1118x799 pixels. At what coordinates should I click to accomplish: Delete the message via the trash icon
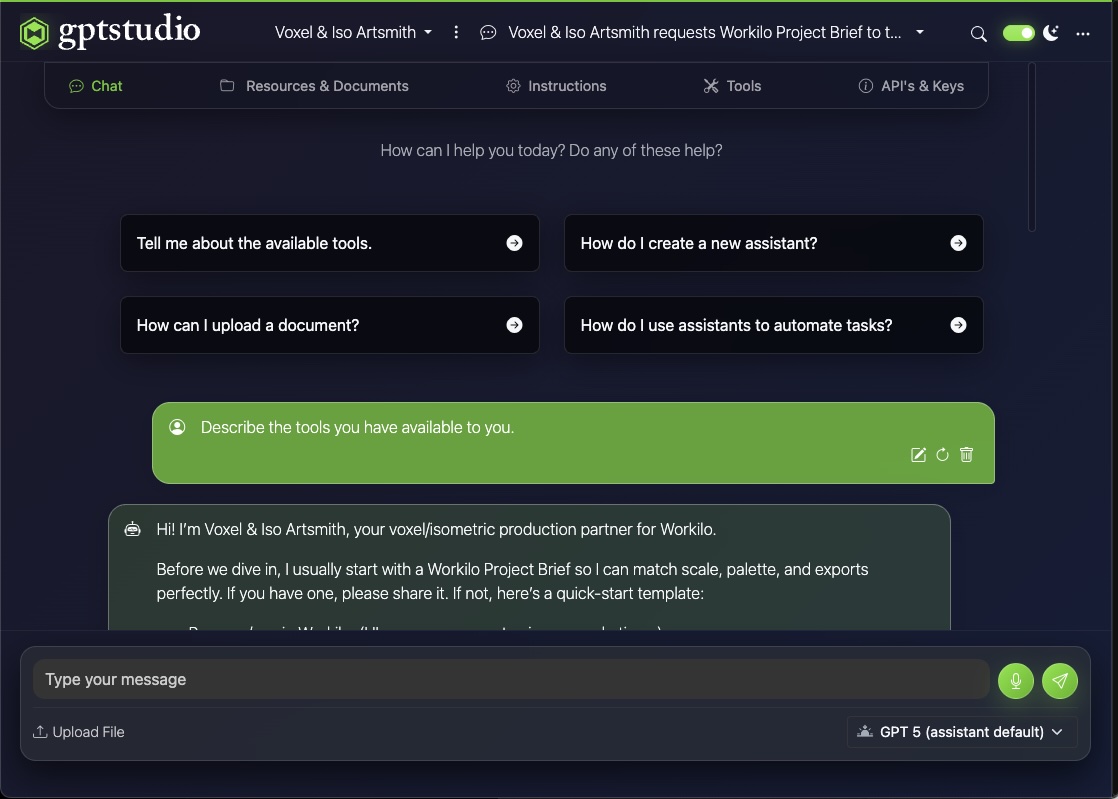966,455
